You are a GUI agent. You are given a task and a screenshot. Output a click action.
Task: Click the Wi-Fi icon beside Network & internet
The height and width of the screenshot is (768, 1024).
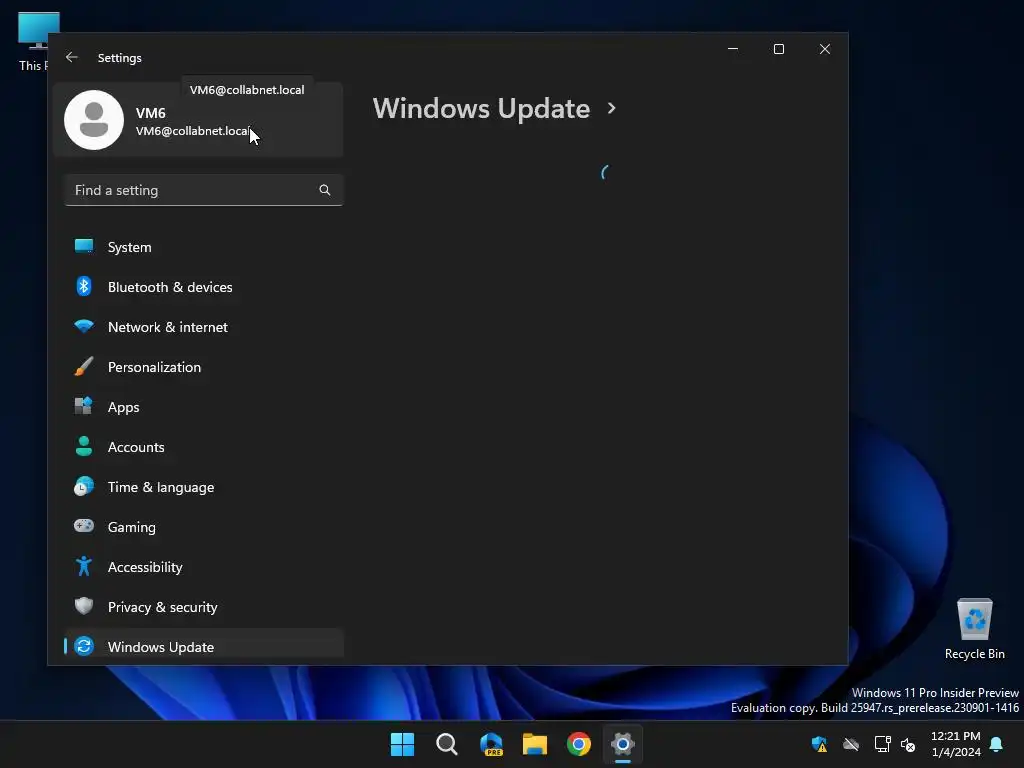[x=84, y=326]
